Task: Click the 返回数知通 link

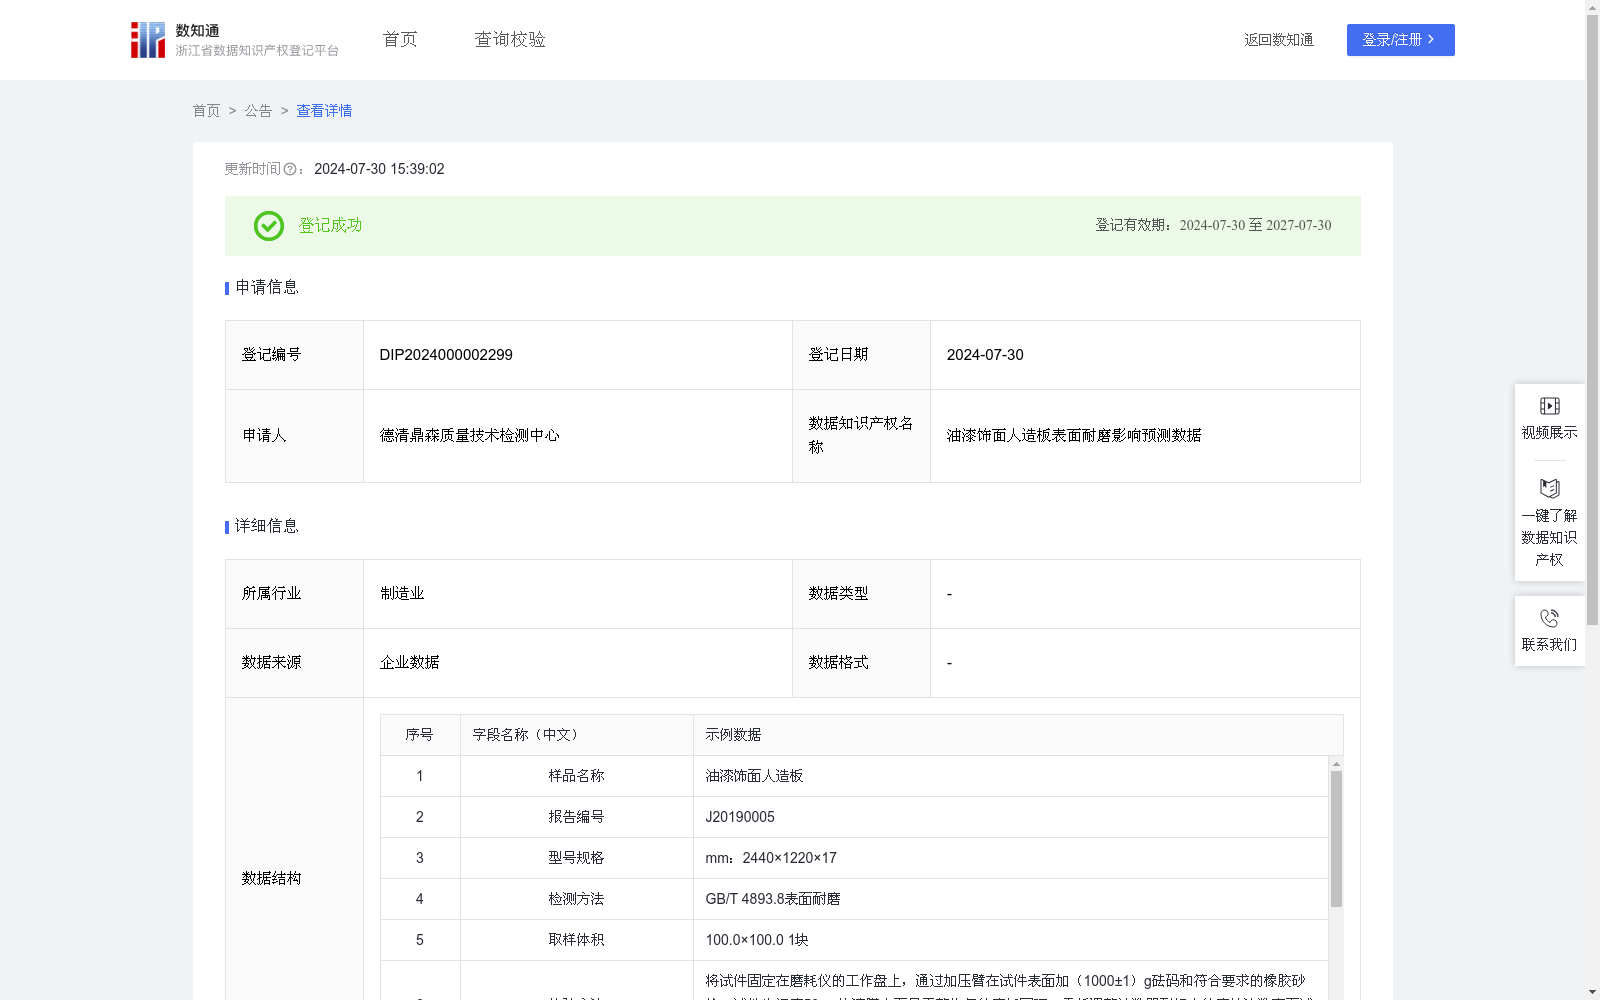Action: coord(1279,40)
